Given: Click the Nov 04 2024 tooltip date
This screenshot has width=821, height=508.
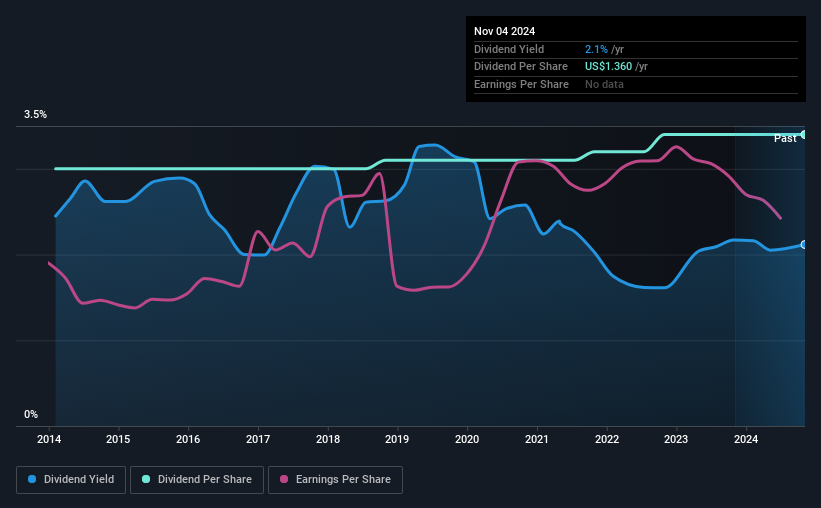Looking at the screenshot, I should click(504, 31).
